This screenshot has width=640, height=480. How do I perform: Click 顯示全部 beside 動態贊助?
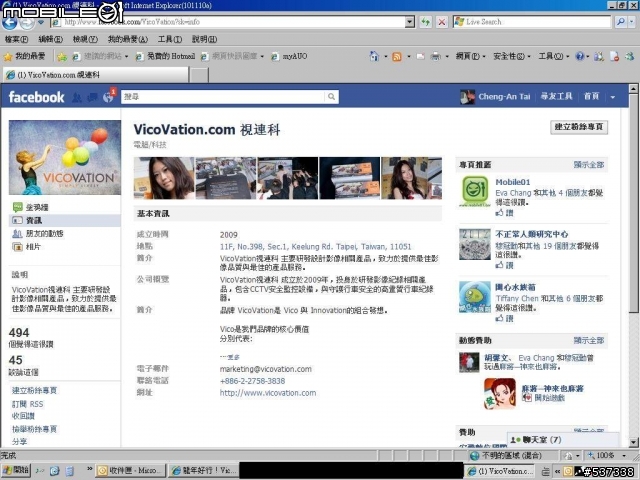(x=589, y=340)
